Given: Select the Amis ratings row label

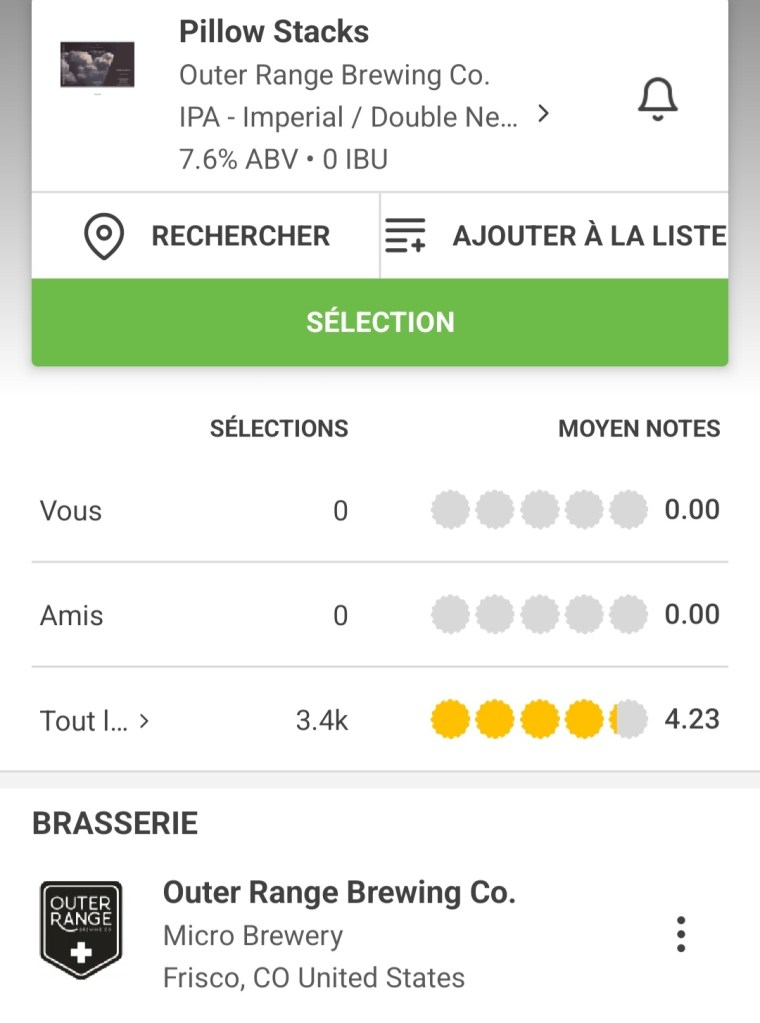Looking at the screenshot, I should click(x=72, y=615).
